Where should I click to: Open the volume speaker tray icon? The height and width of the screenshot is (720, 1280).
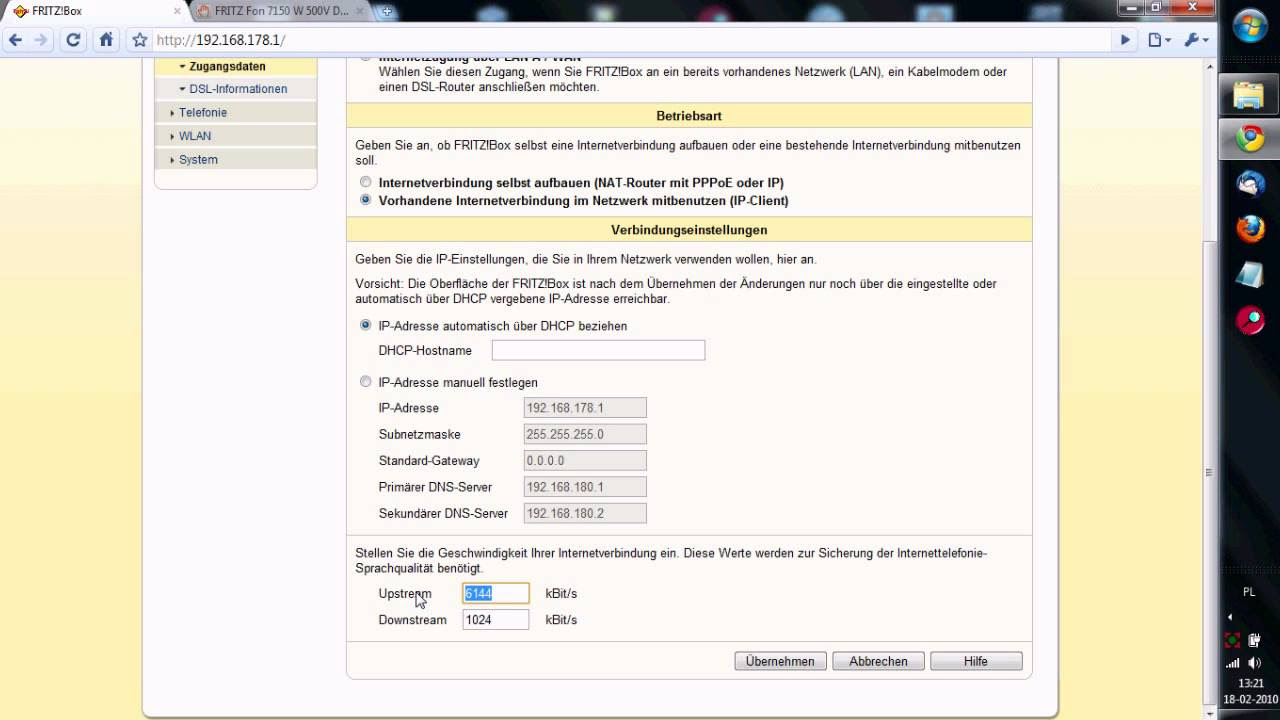click(x=1255, y=663)
